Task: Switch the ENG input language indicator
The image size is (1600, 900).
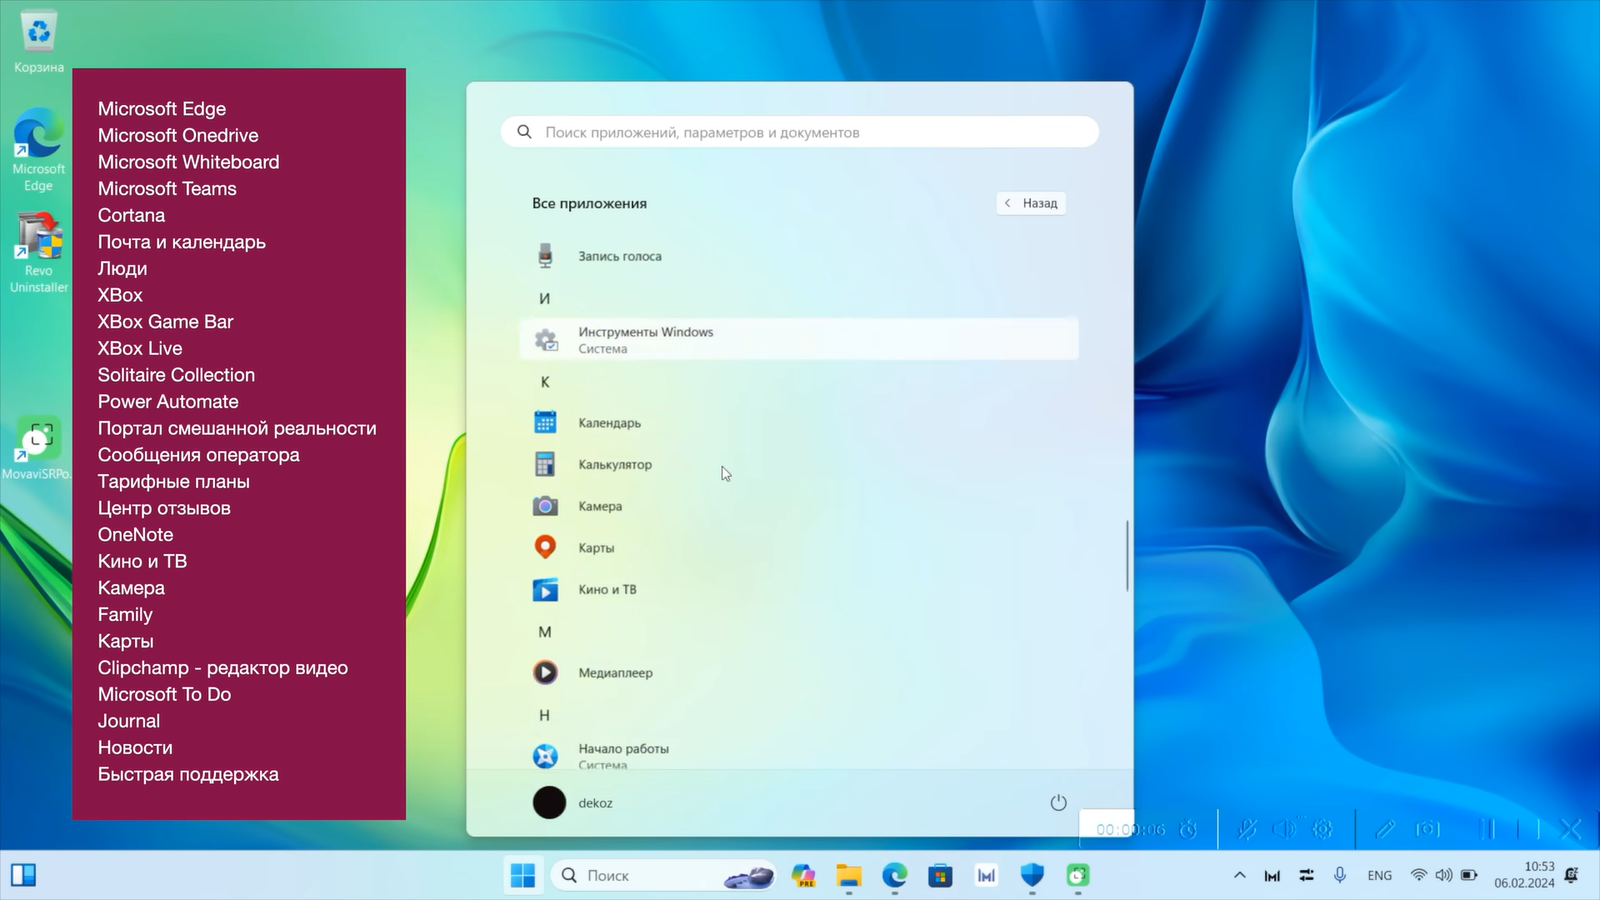Action: pos(1379,875)
